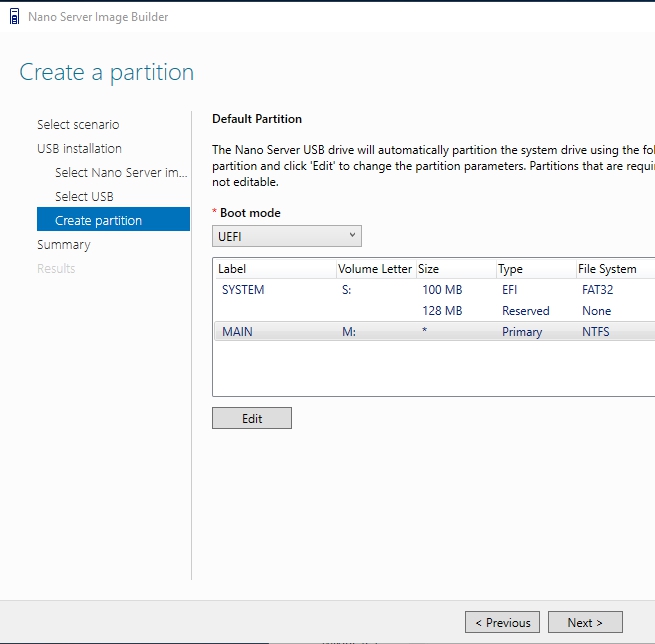Click the Primary type cell

pos(522,332)
